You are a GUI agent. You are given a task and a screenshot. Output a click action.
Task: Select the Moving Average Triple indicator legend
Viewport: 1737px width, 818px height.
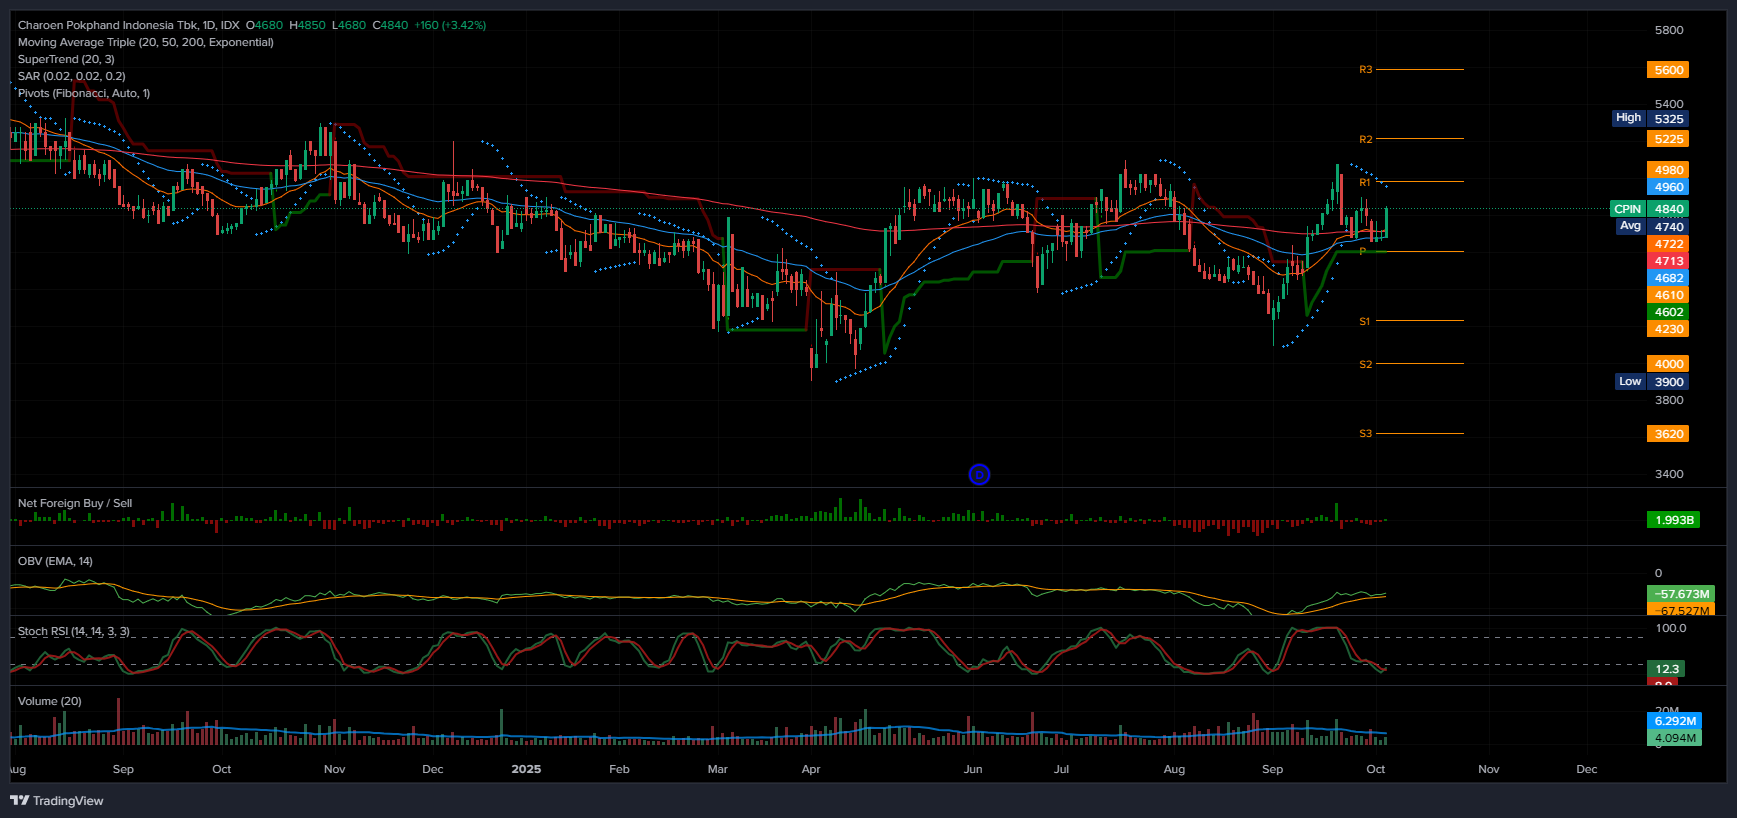(145, 42)
